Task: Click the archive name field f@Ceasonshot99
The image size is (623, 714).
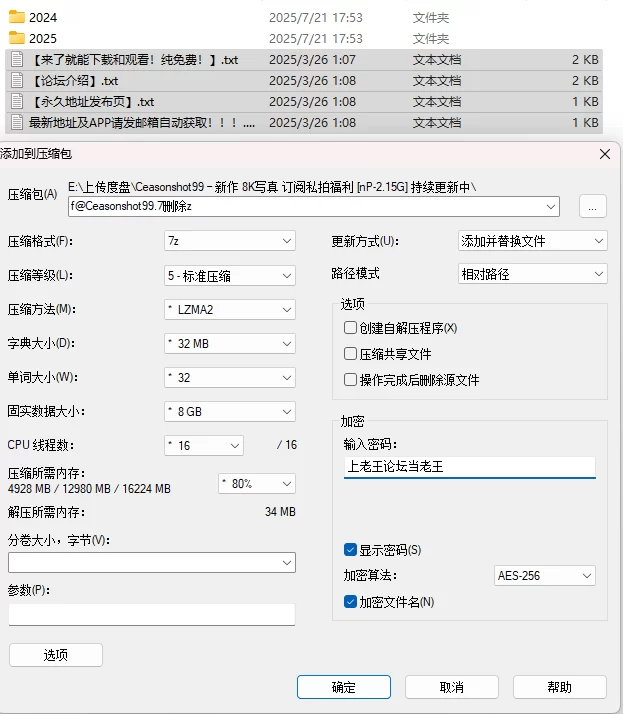Action: tap(314, 206)
